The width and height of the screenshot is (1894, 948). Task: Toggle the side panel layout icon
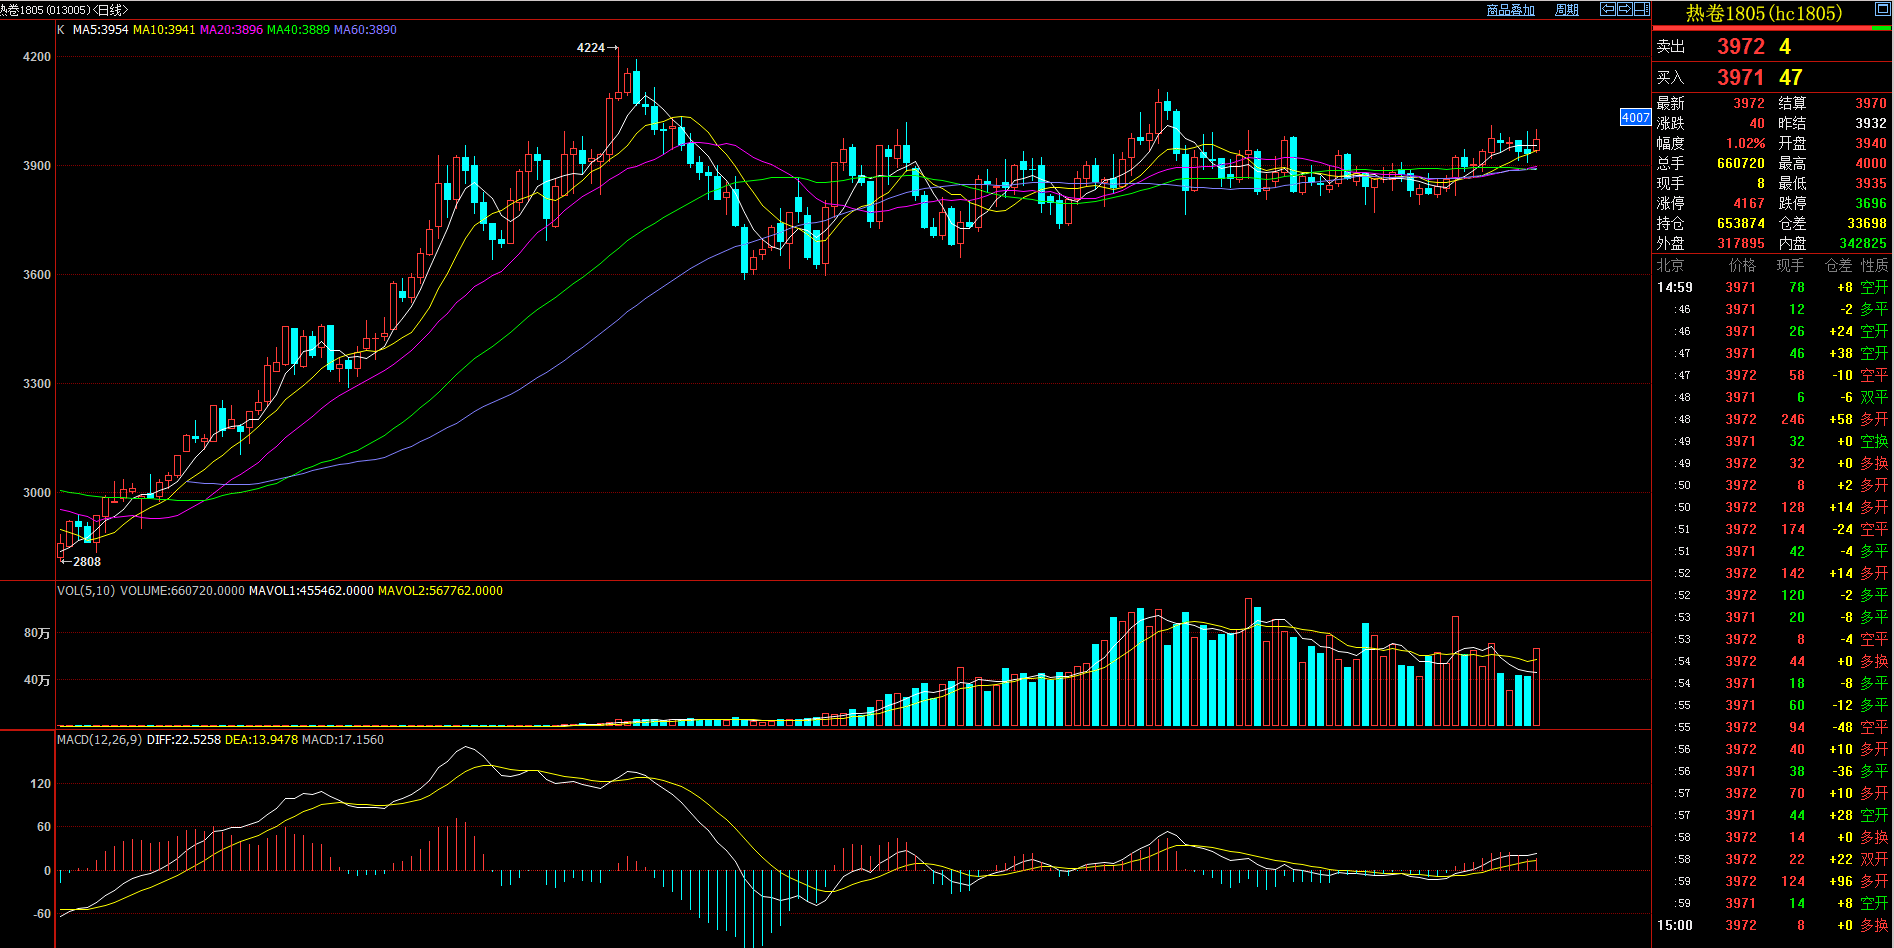(x=1642, y=9)
